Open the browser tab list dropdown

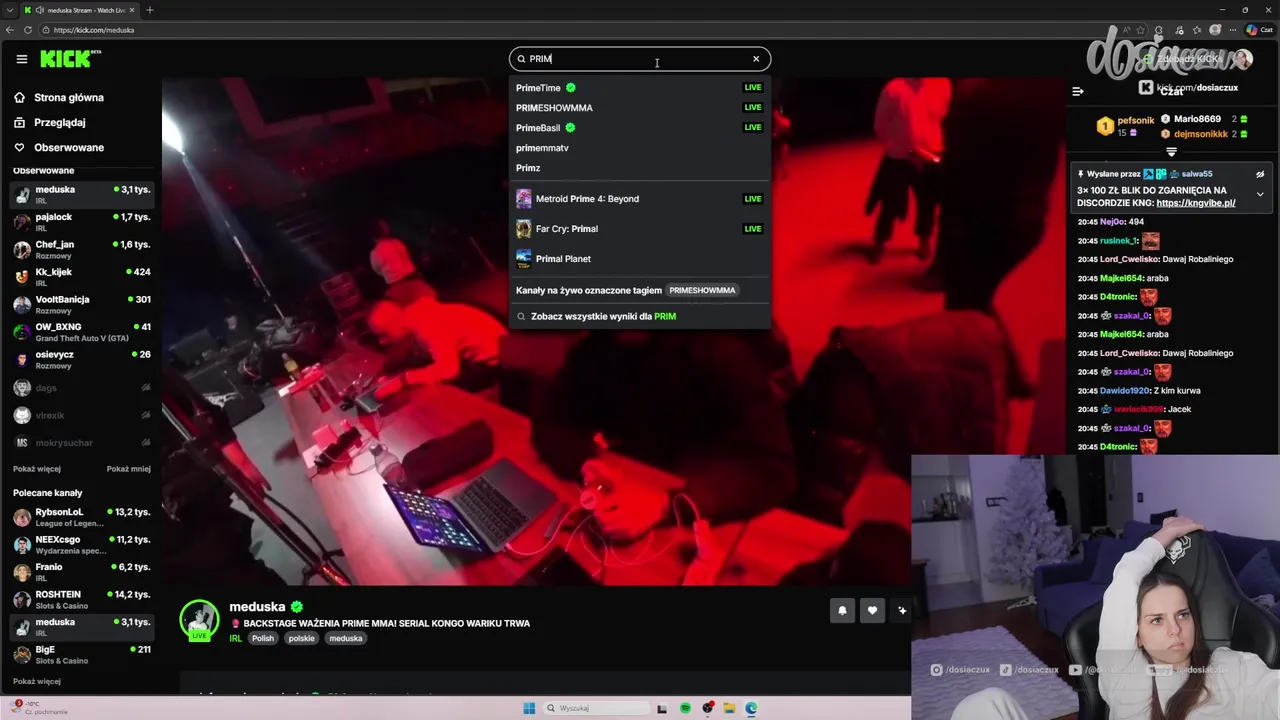point(9,10)
